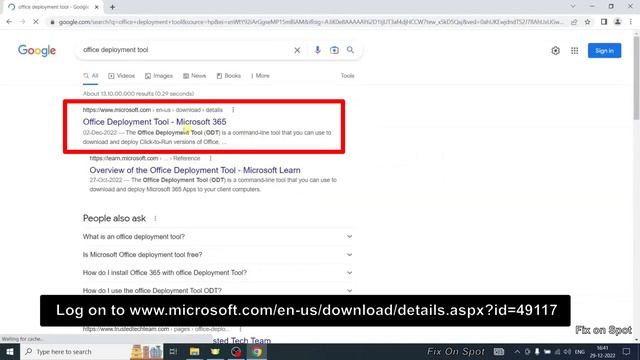Expand 'What is an office deployment tool?'
This screenshot has width=640, height=360.
[218, 237]
